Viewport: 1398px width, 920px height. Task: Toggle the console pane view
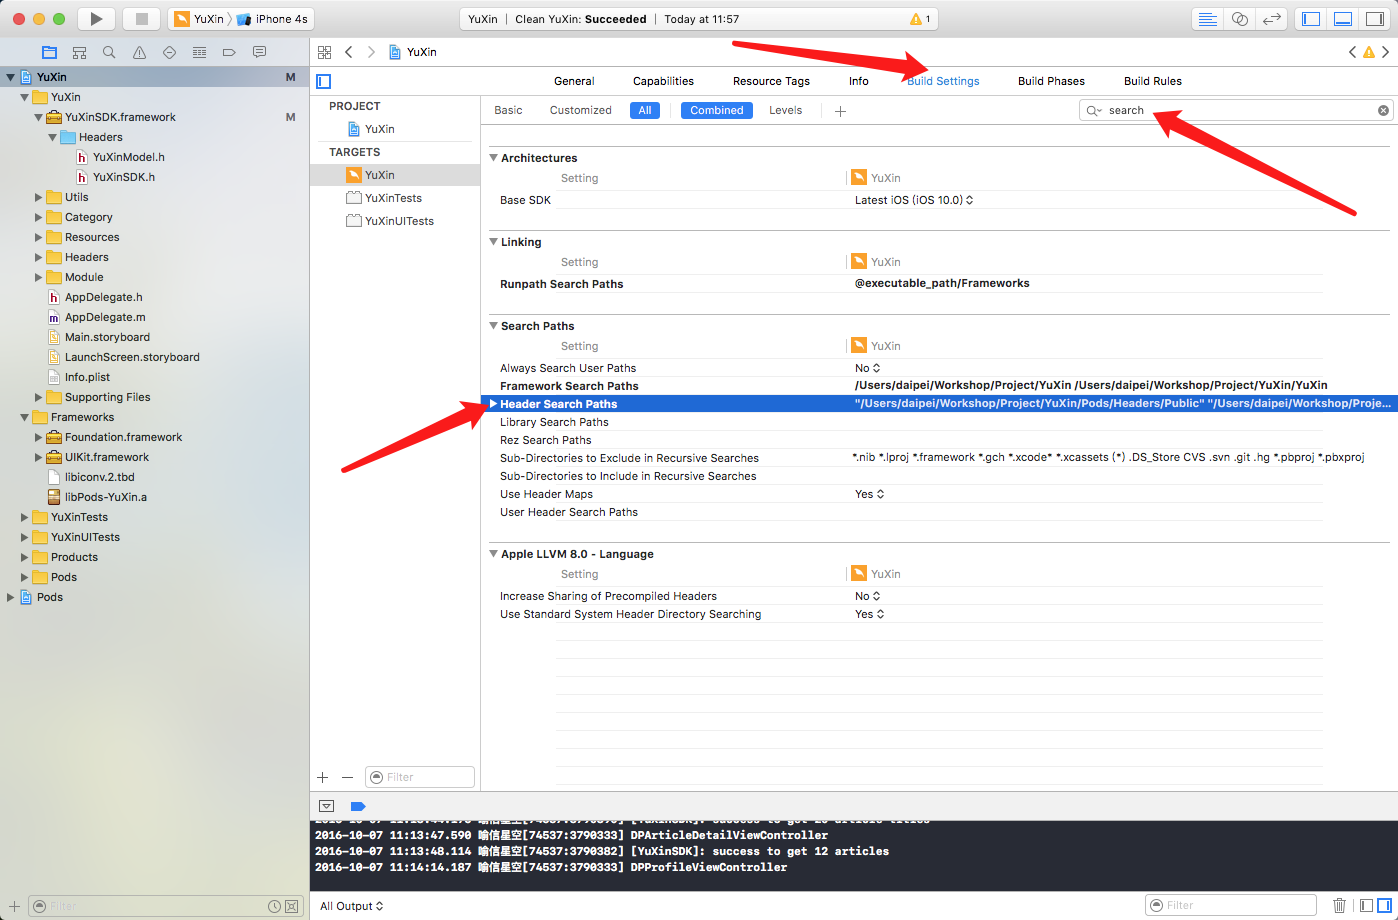[x=1385, y=905]
